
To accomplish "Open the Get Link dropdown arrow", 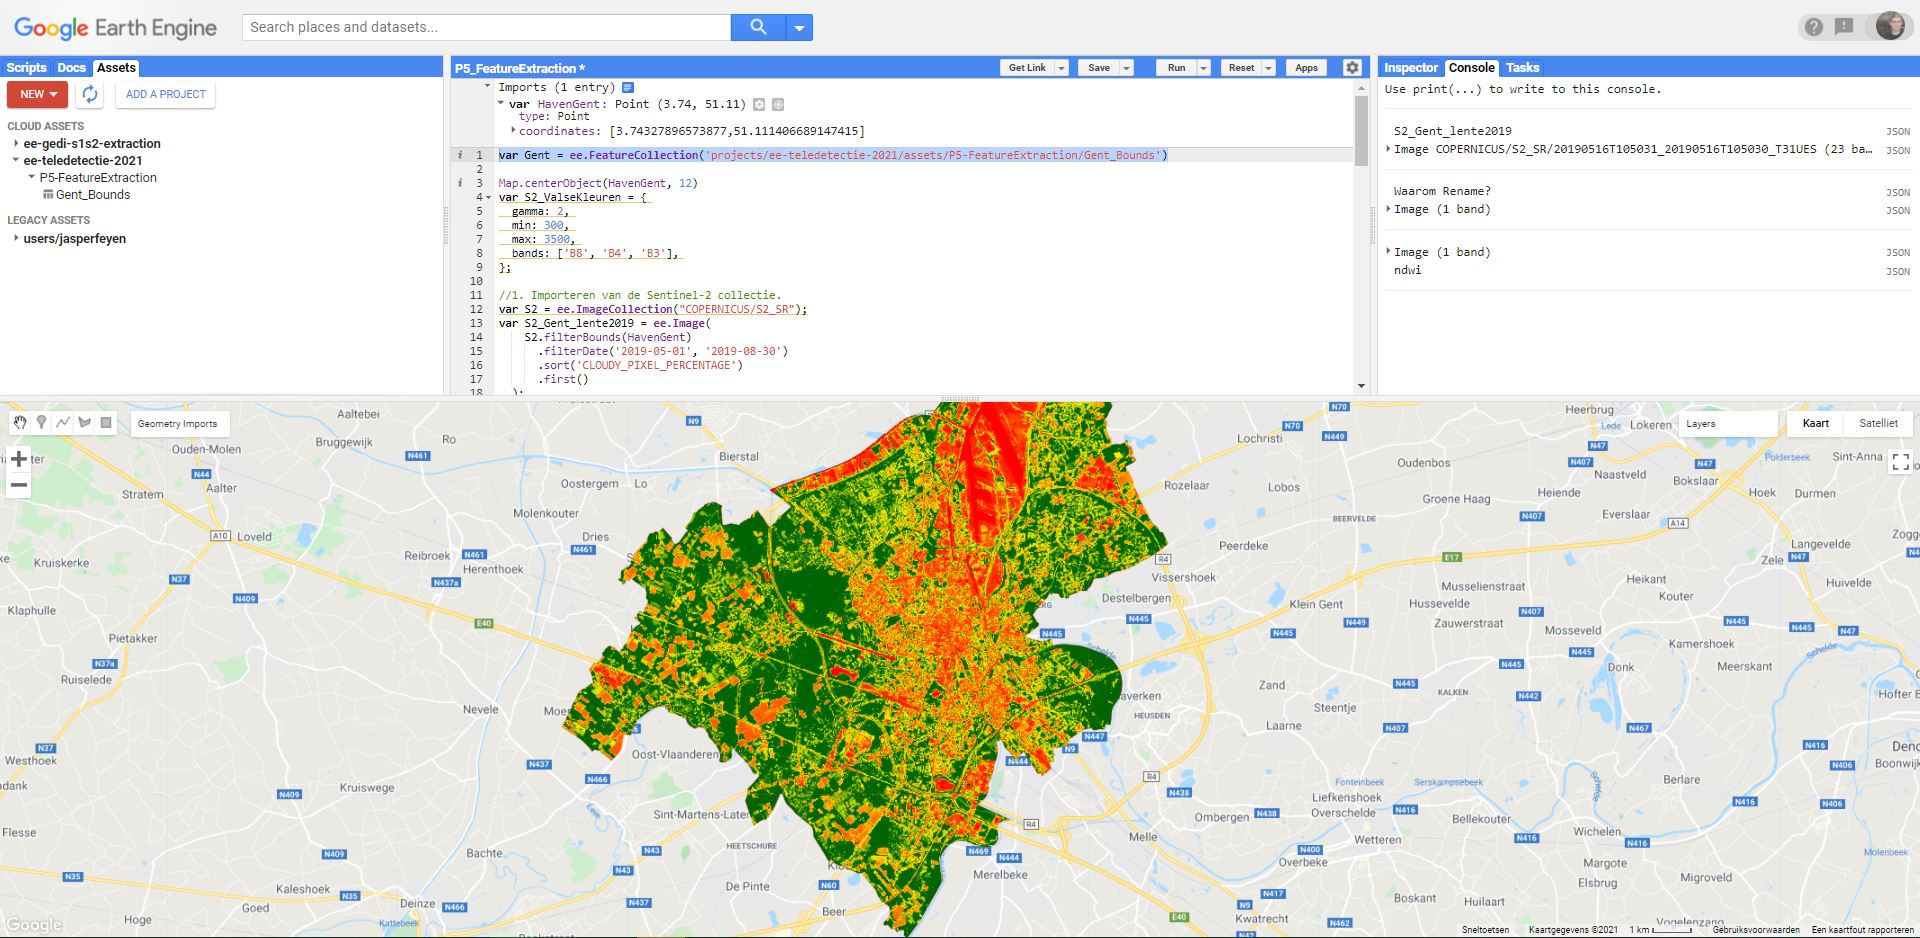I will pyautogui.click(x=1061, y=68).
